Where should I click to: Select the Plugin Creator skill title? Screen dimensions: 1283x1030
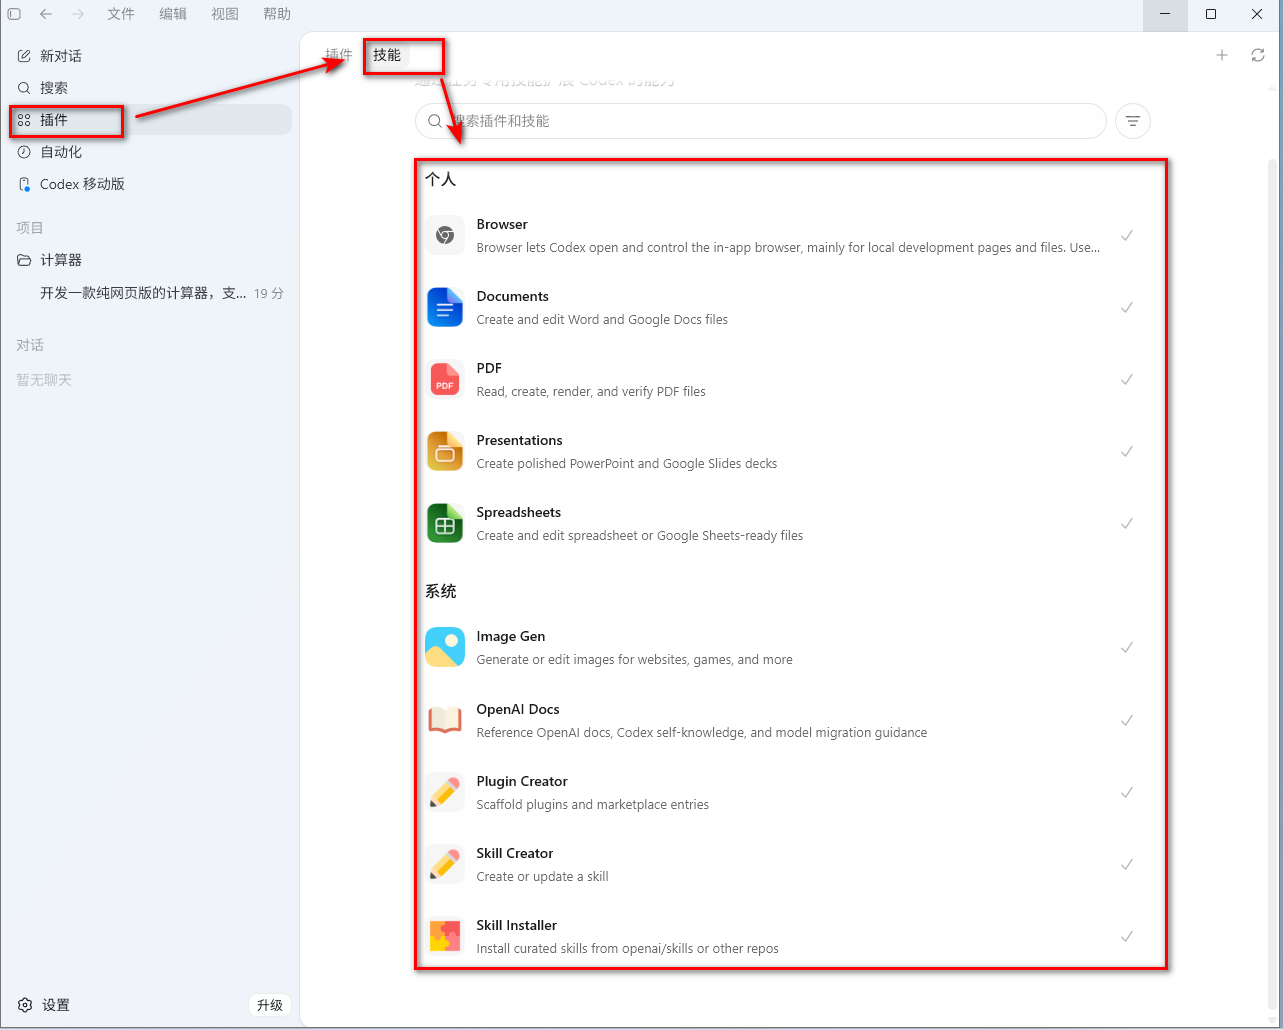click(x=522, y=781)
